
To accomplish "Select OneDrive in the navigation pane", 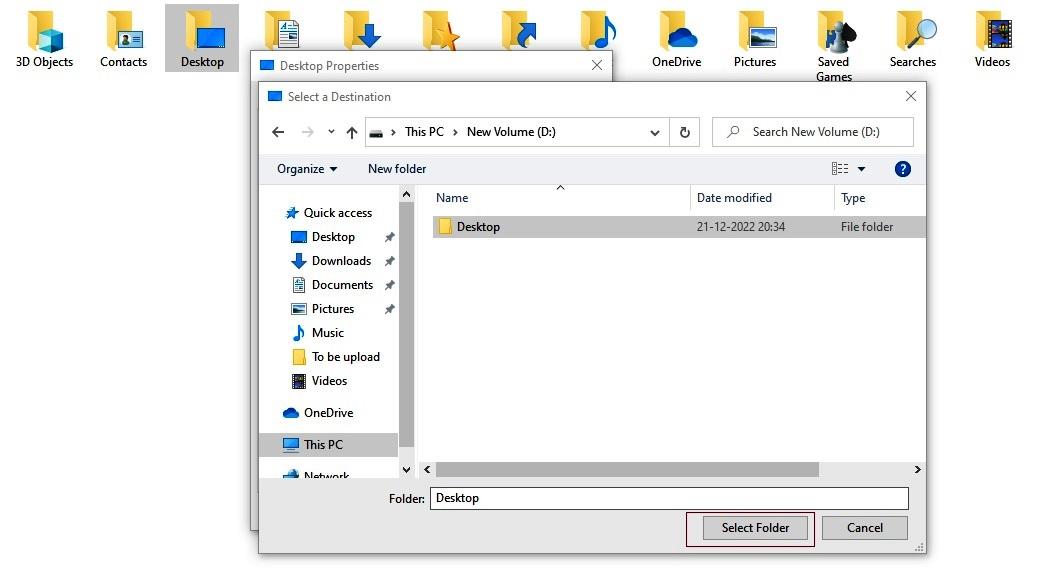I will pos(328,413).
